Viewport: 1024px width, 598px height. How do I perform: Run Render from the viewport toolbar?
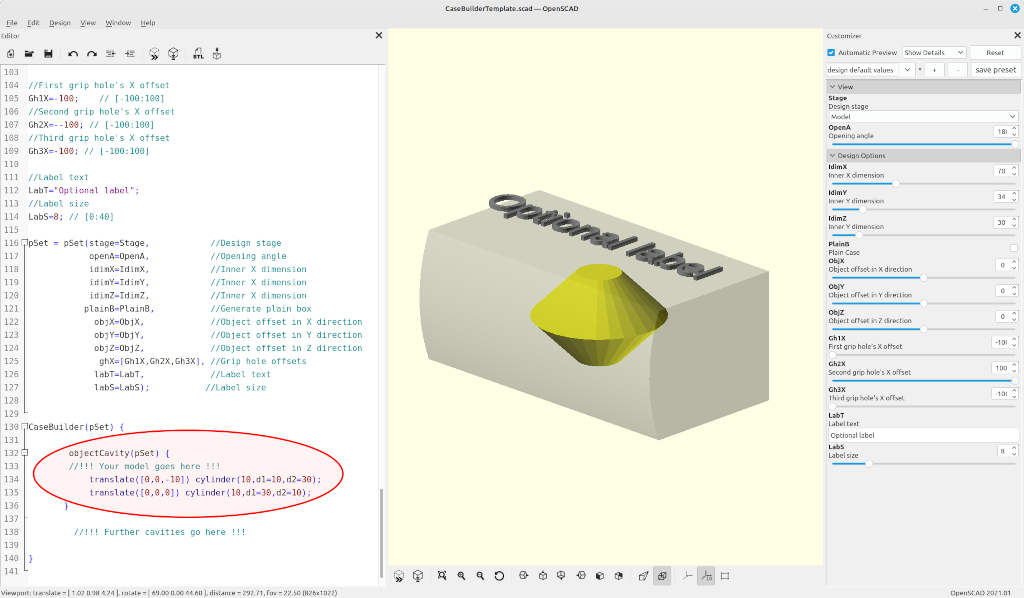[418, 576]
